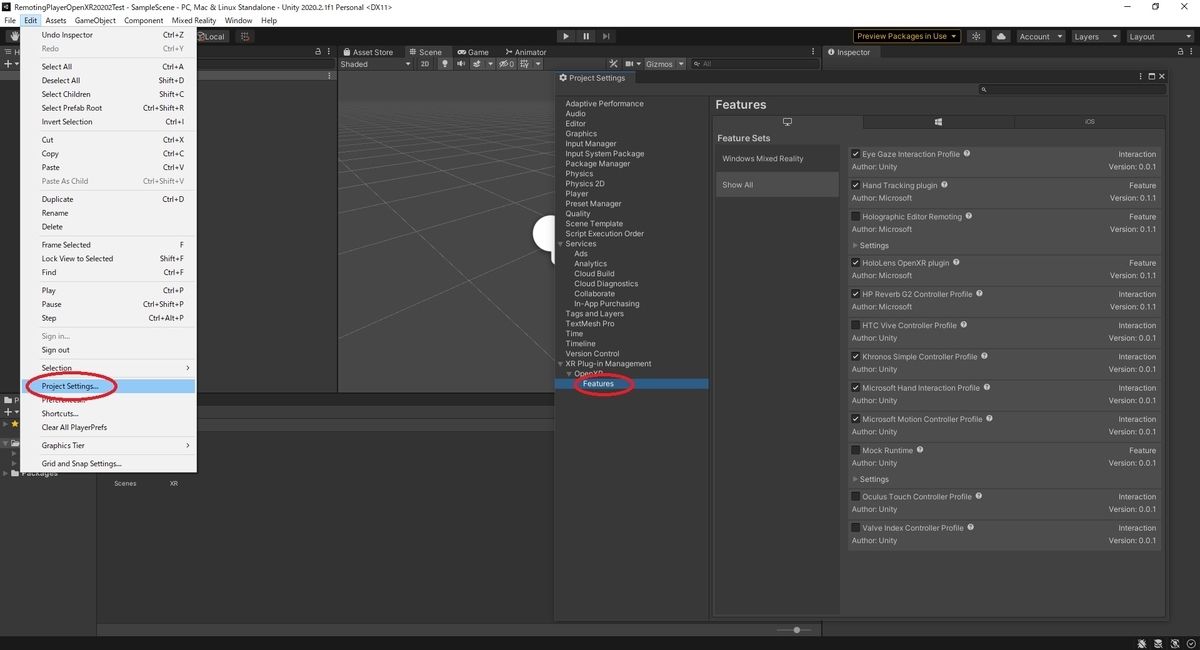Uncheck Hand Tracking plugin checkbox

pyautogui.click(x=855, y=185)
